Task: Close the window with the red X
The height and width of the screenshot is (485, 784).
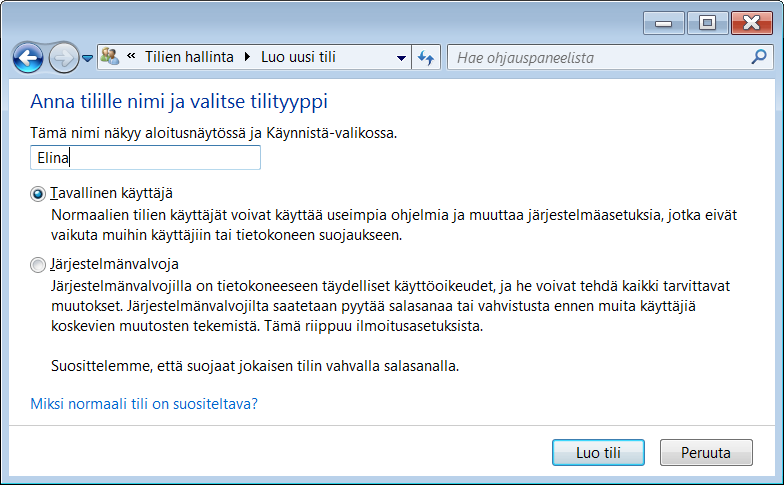Action: 752,23
